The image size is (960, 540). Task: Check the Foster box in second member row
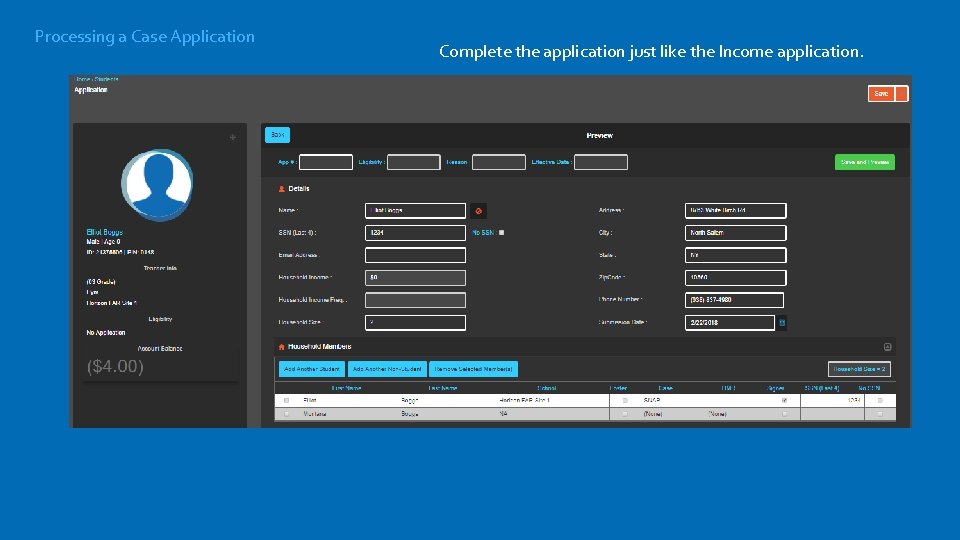pyautogui.click(x=624, y=414)
